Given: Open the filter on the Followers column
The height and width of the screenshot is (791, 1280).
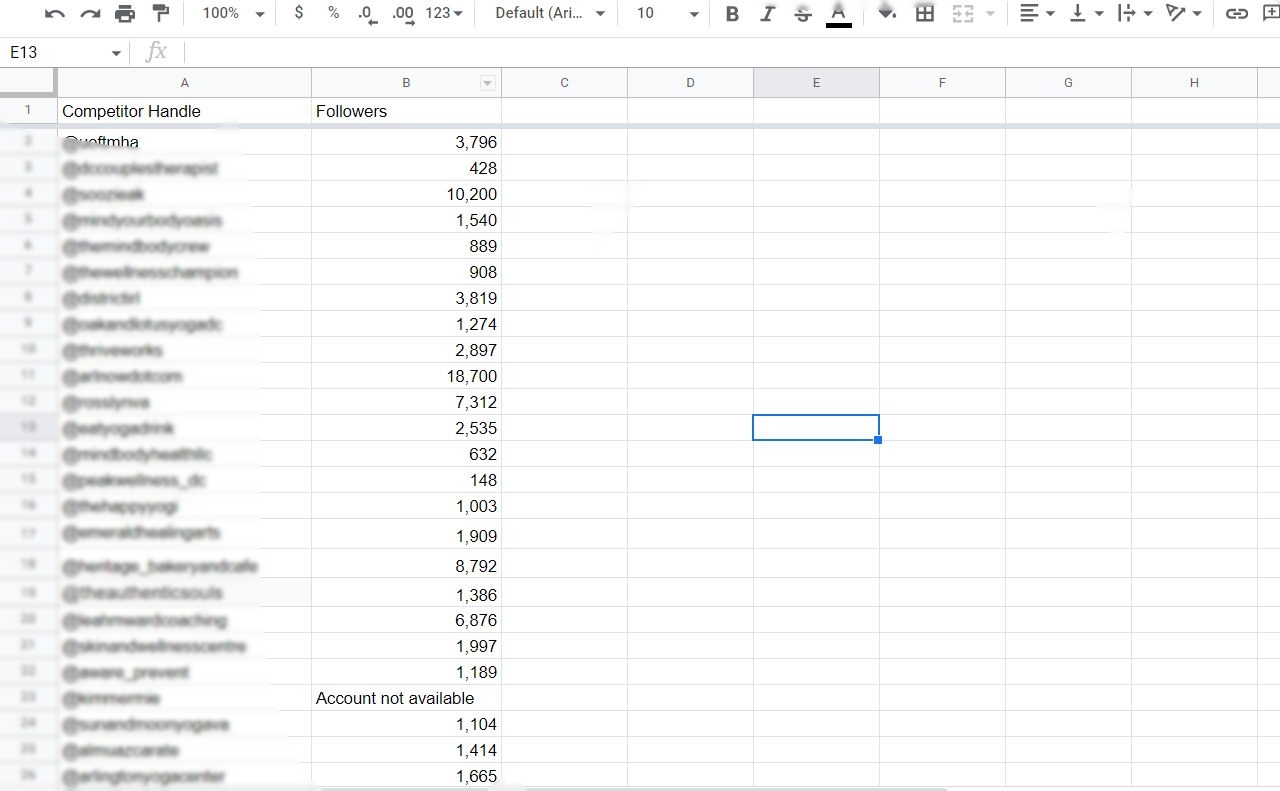Looking at the screenshot, I should coord(488,83).
